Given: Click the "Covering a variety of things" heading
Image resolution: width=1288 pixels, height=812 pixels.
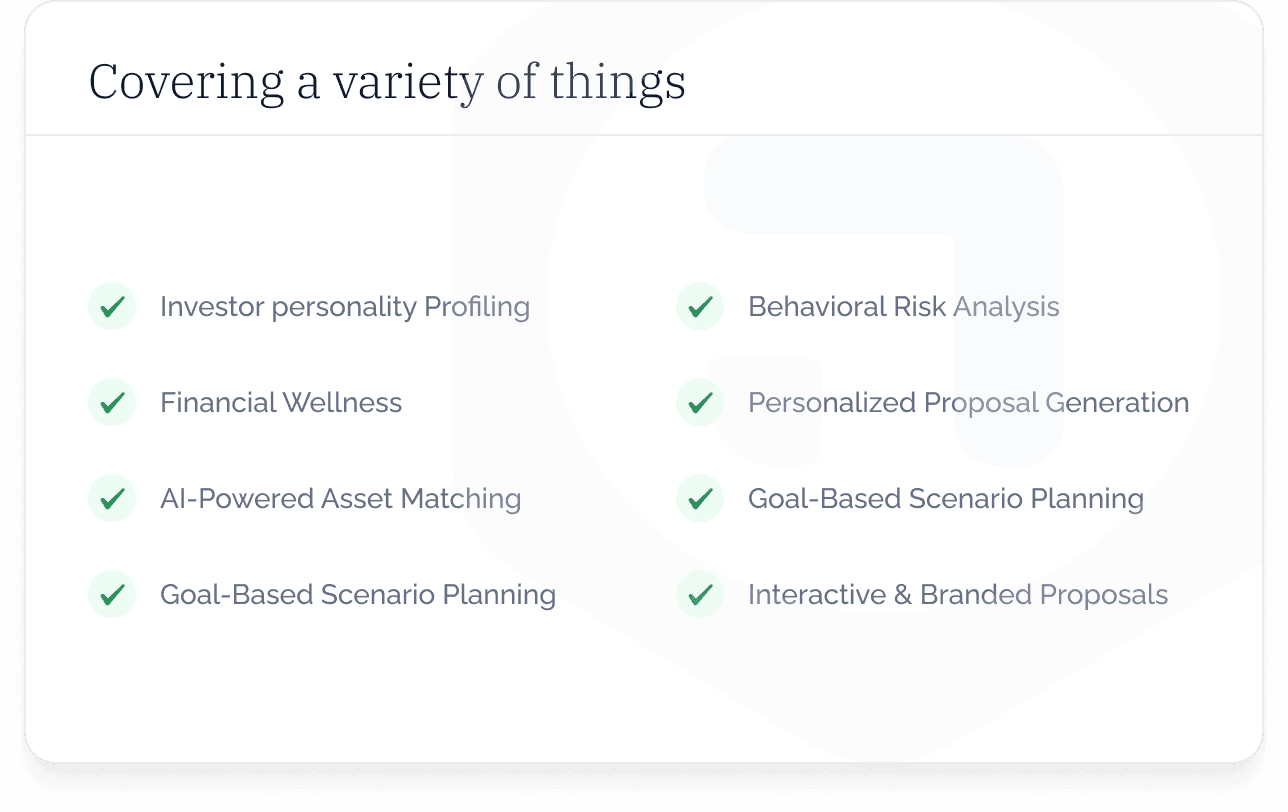Looking at the screenshot, I should tap(387, 82).
